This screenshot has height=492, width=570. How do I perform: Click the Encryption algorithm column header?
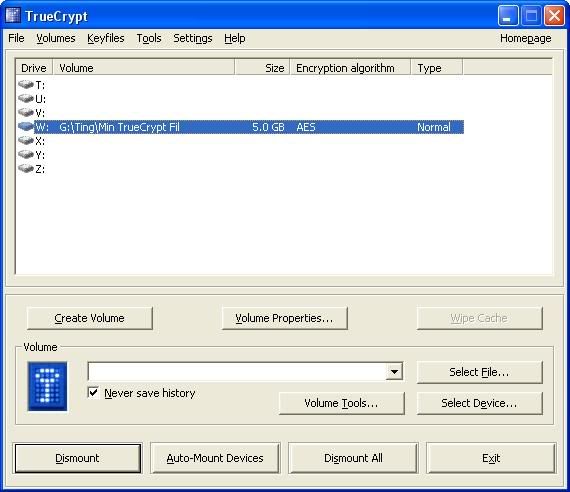click(350, 68)
